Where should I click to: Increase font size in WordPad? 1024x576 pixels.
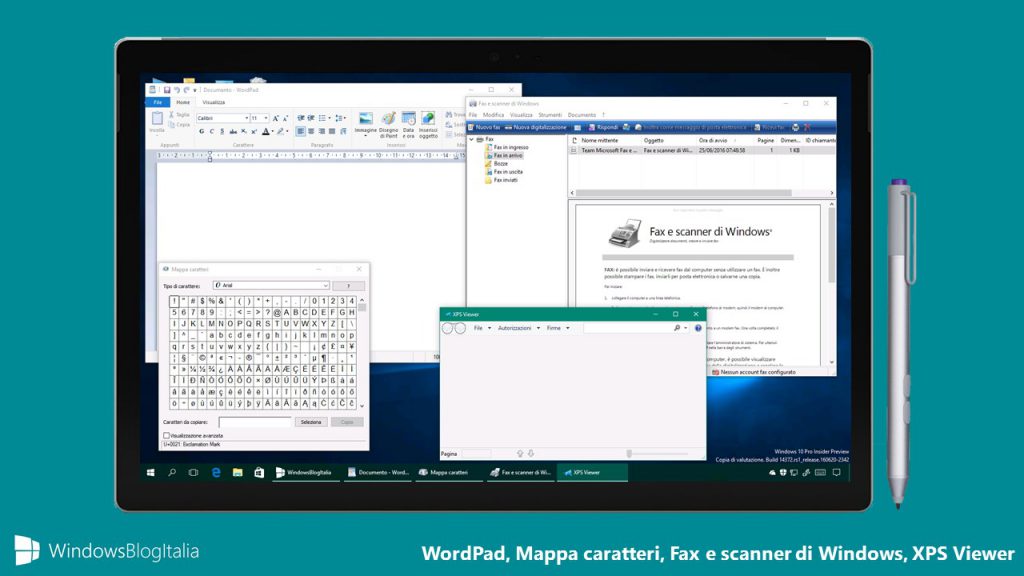[x=276, y=118]
